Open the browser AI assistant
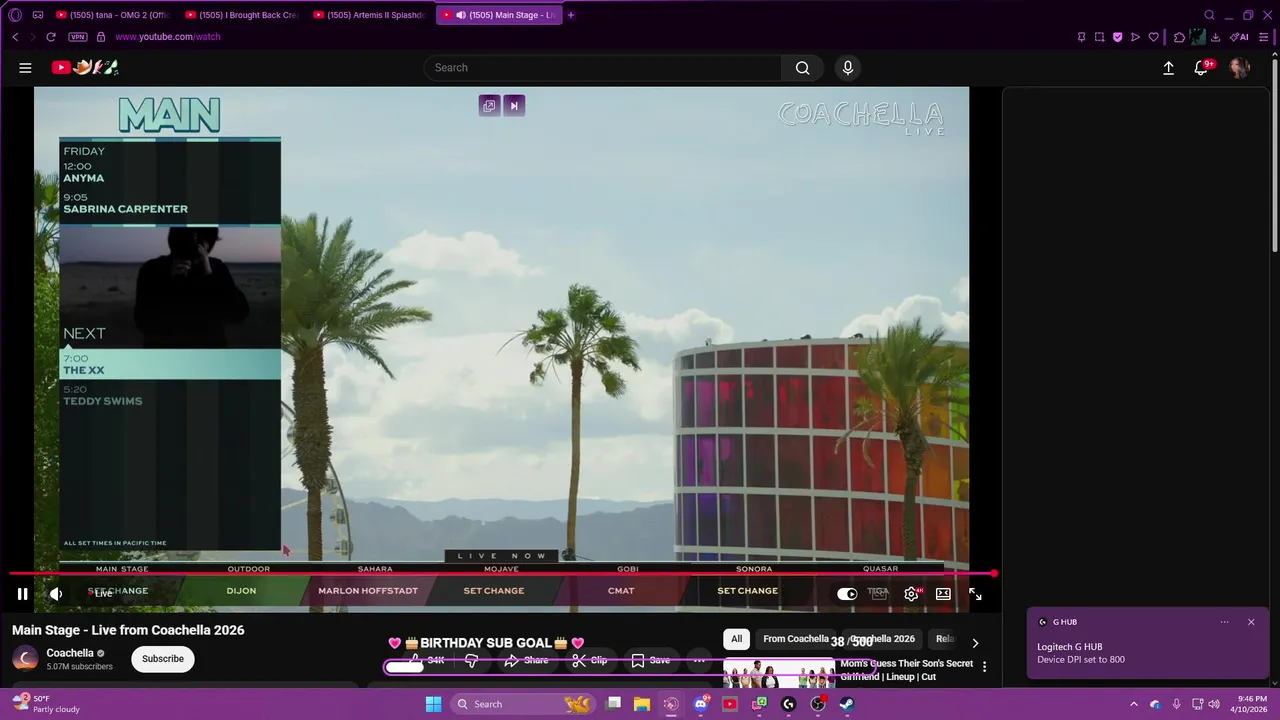Screen dimensions: 1280x720 (x=1240, y=37)
